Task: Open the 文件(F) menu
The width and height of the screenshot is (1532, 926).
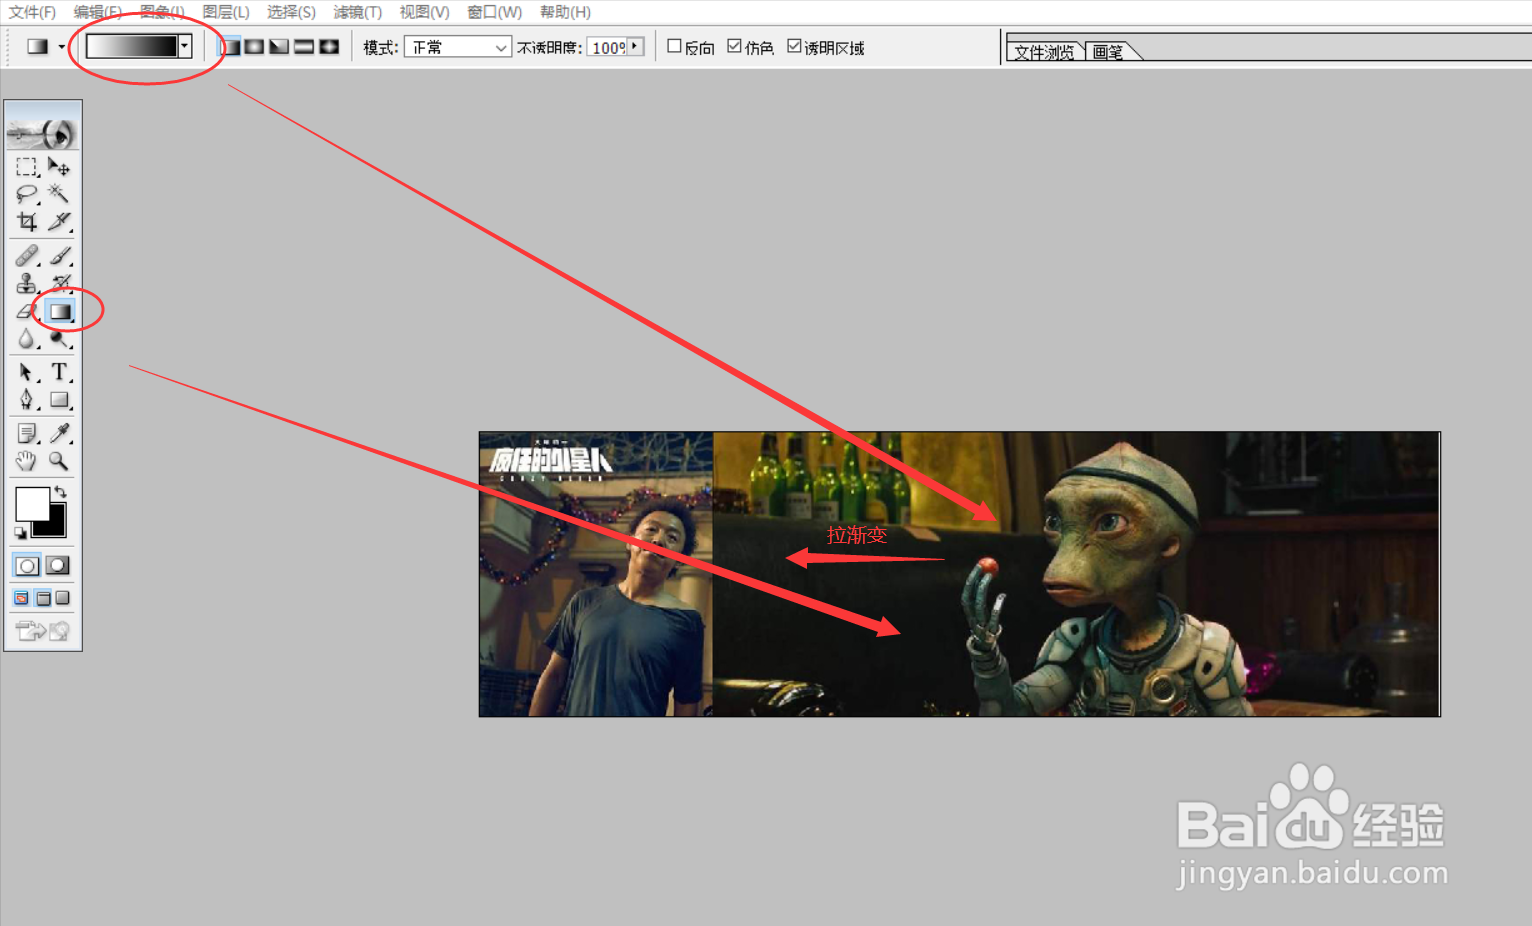Action: (32, 12)
